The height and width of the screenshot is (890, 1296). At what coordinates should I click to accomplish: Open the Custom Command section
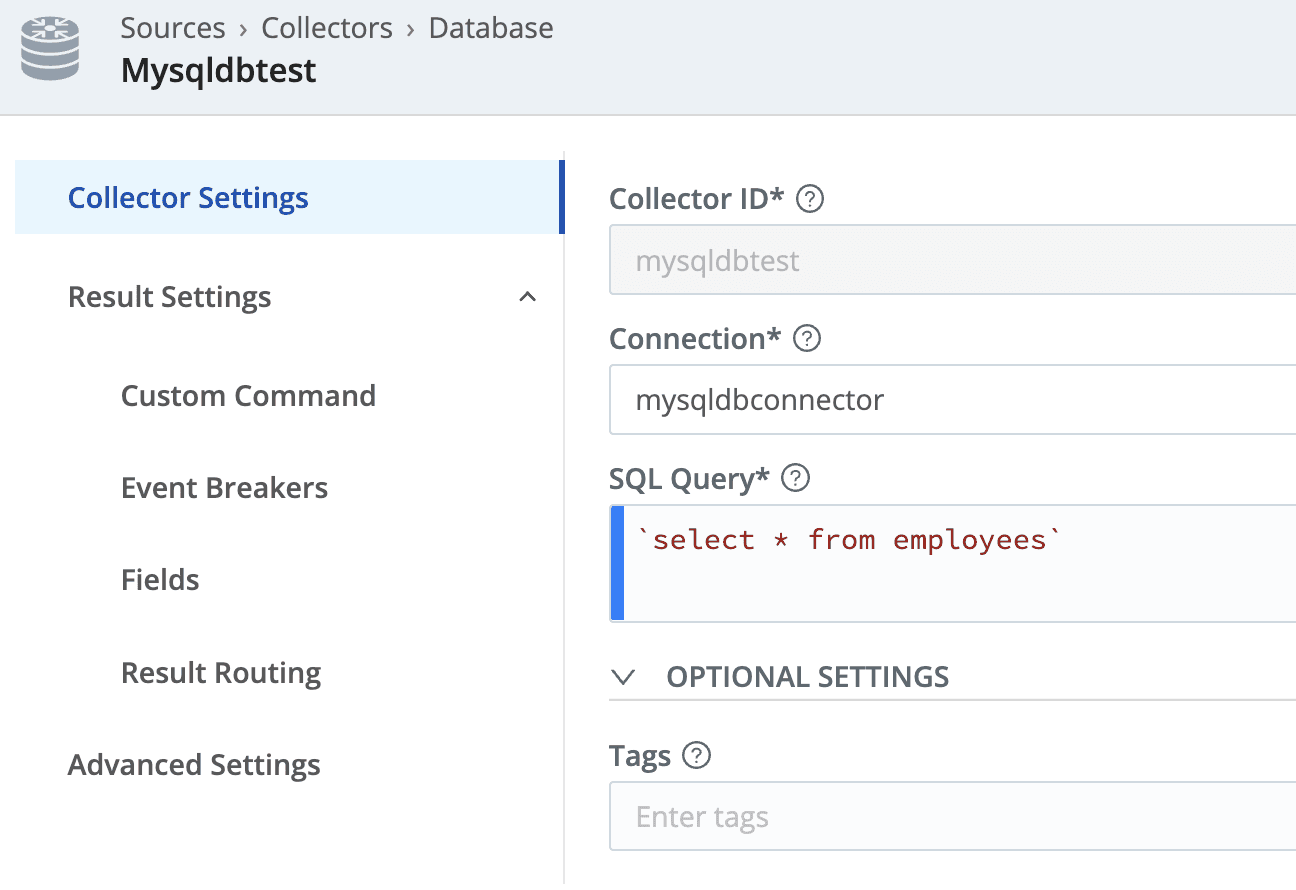coord(248,396)
